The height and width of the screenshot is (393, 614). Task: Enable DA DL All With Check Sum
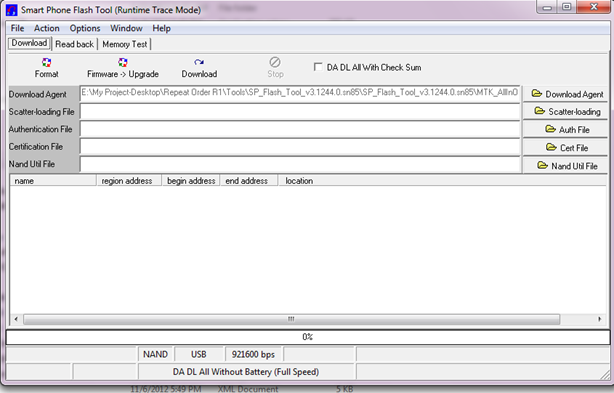click(x=318, y=67)
